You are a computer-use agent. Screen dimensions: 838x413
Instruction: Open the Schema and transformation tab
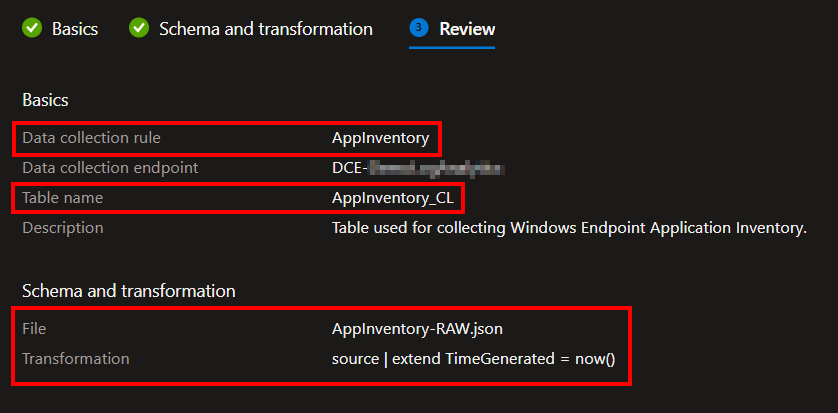tap(265, 29)
